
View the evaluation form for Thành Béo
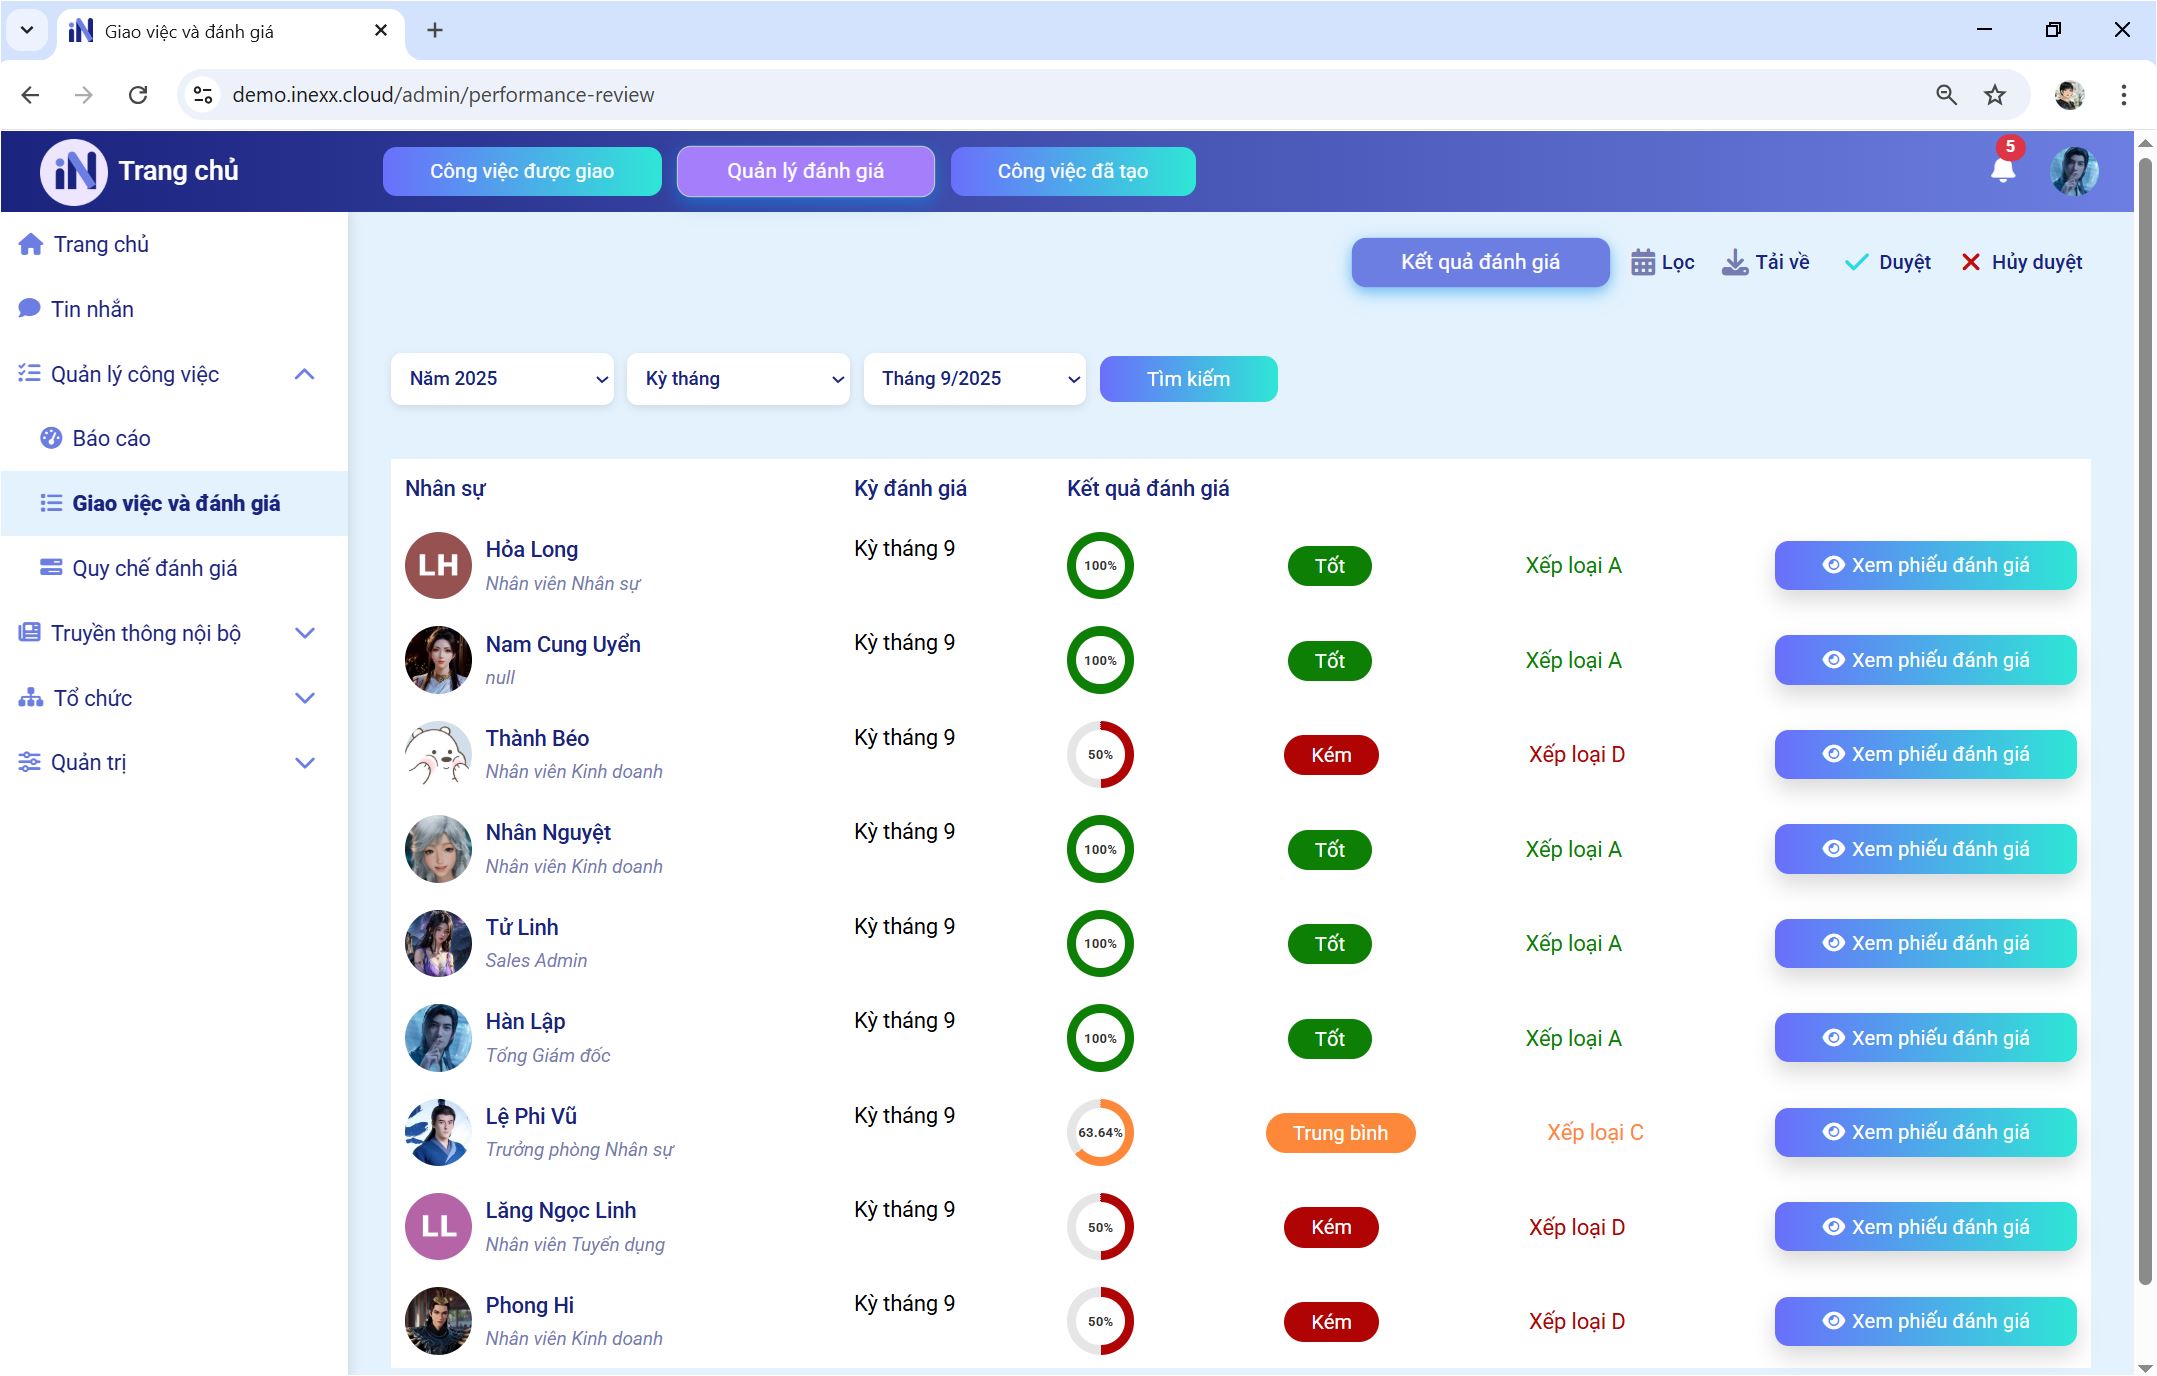(x=1925, y=754)
